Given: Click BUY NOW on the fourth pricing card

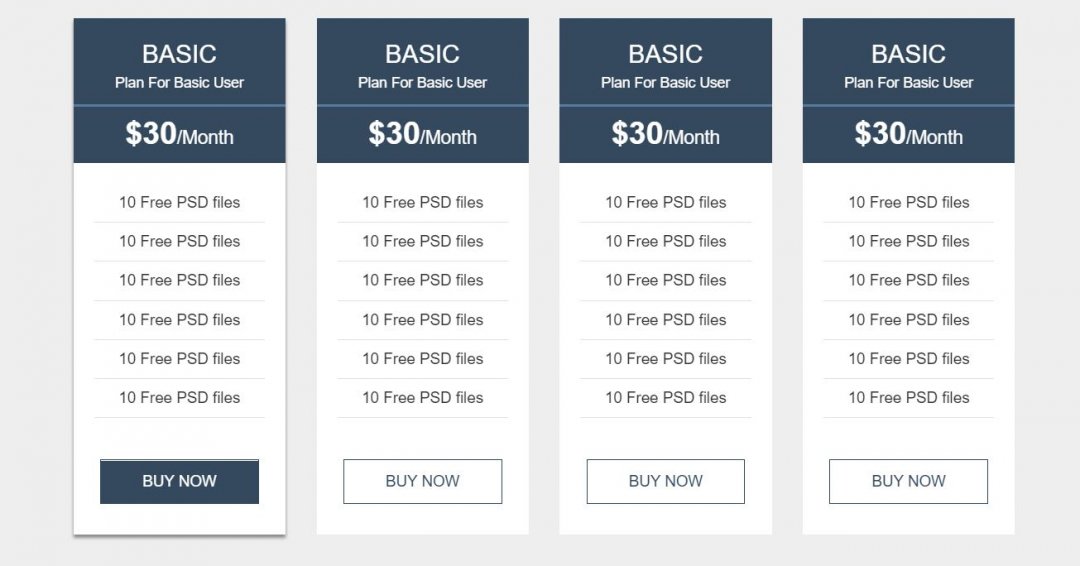Looking at the screenshot, I should click(x=908, y=481).
